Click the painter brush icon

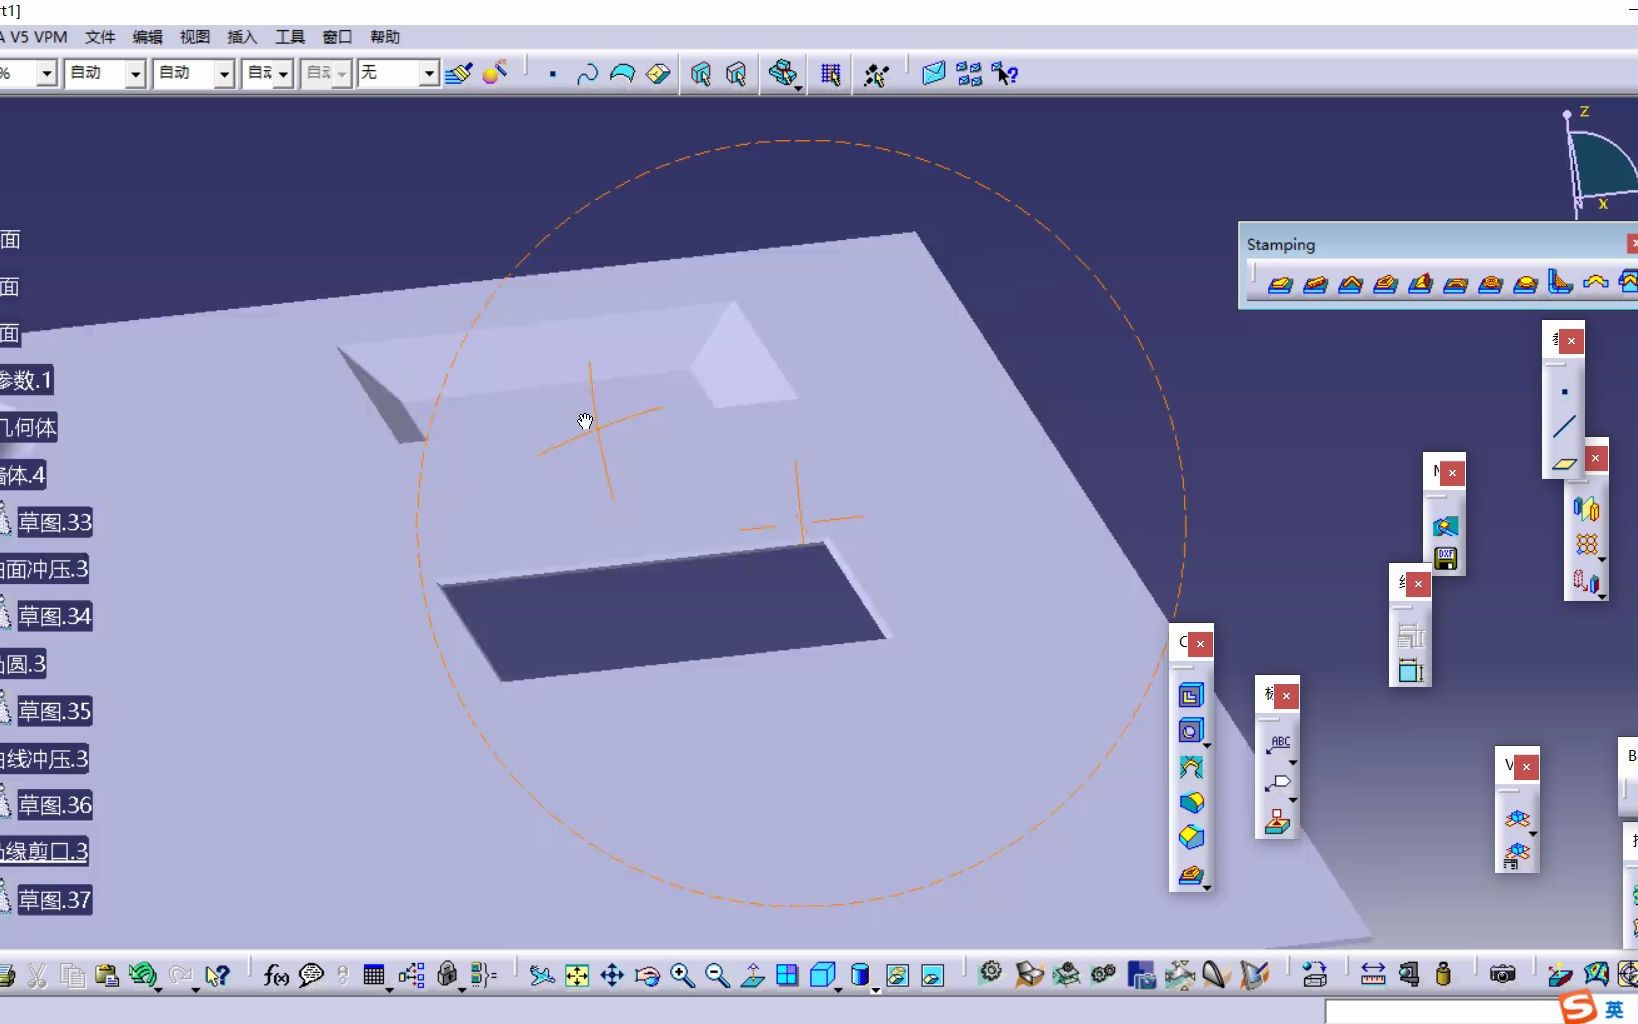pyautogui.click(x=459, y=73)
